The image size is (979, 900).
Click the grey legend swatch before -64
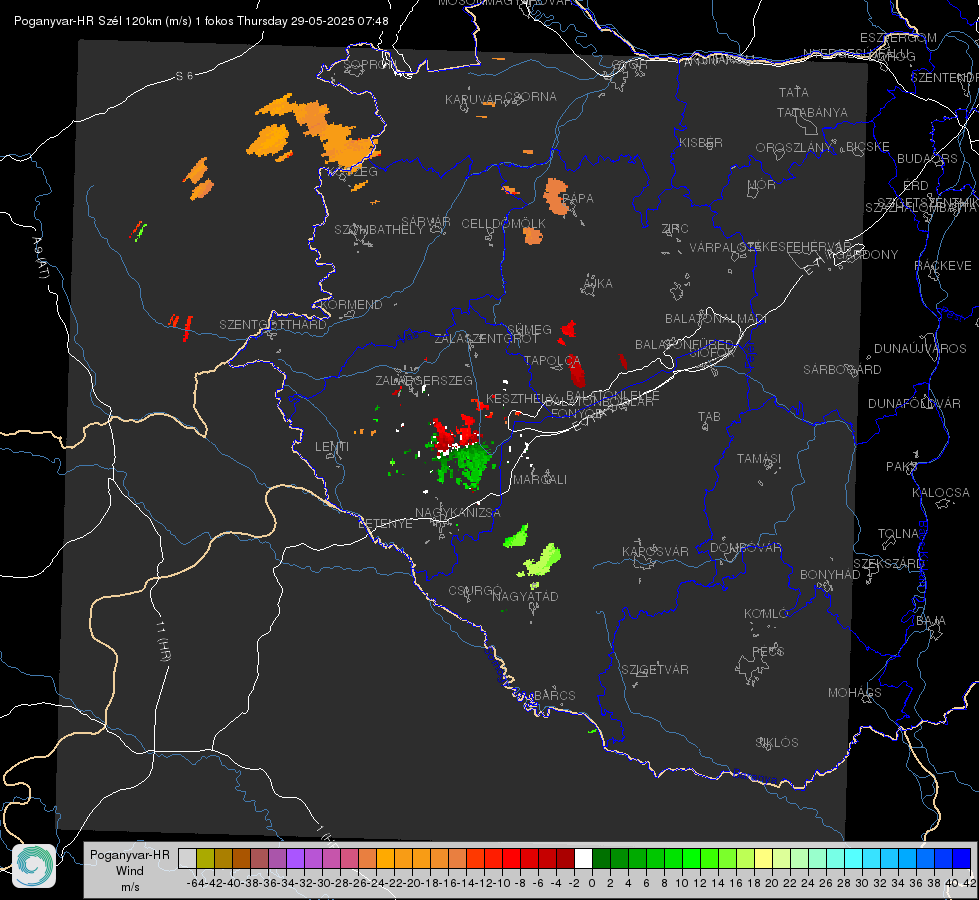(x=187, y=859)
